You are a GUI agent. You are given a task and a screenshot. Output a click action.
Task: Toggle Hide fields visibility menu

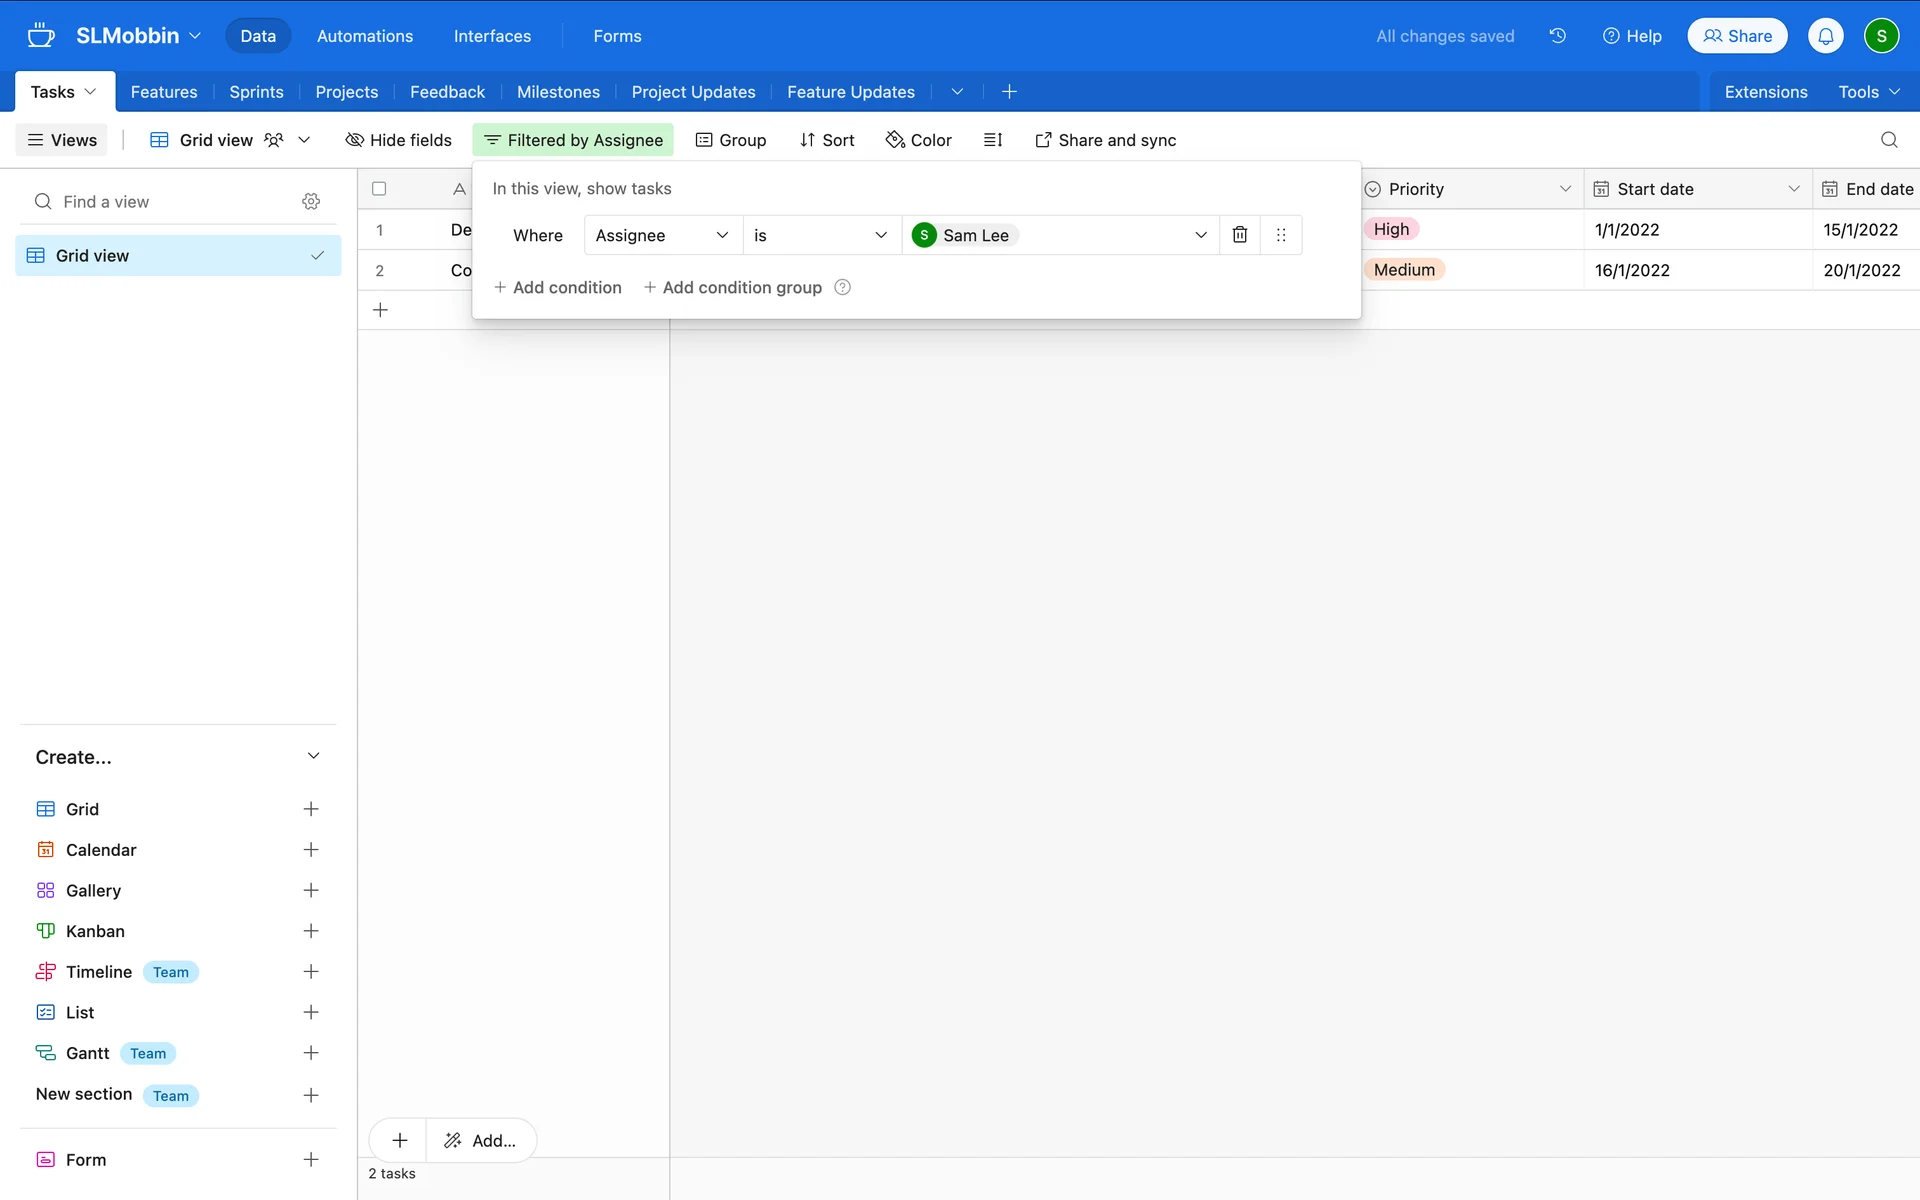point(398,140)
